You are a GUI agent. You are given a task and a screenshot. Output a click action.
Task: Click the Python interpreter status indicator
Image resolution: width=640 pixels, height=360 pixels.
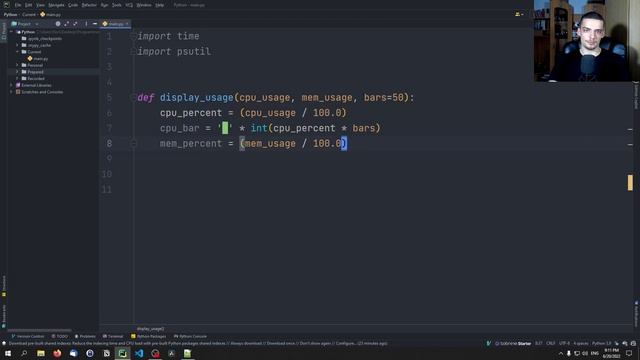tap(602, 344)
